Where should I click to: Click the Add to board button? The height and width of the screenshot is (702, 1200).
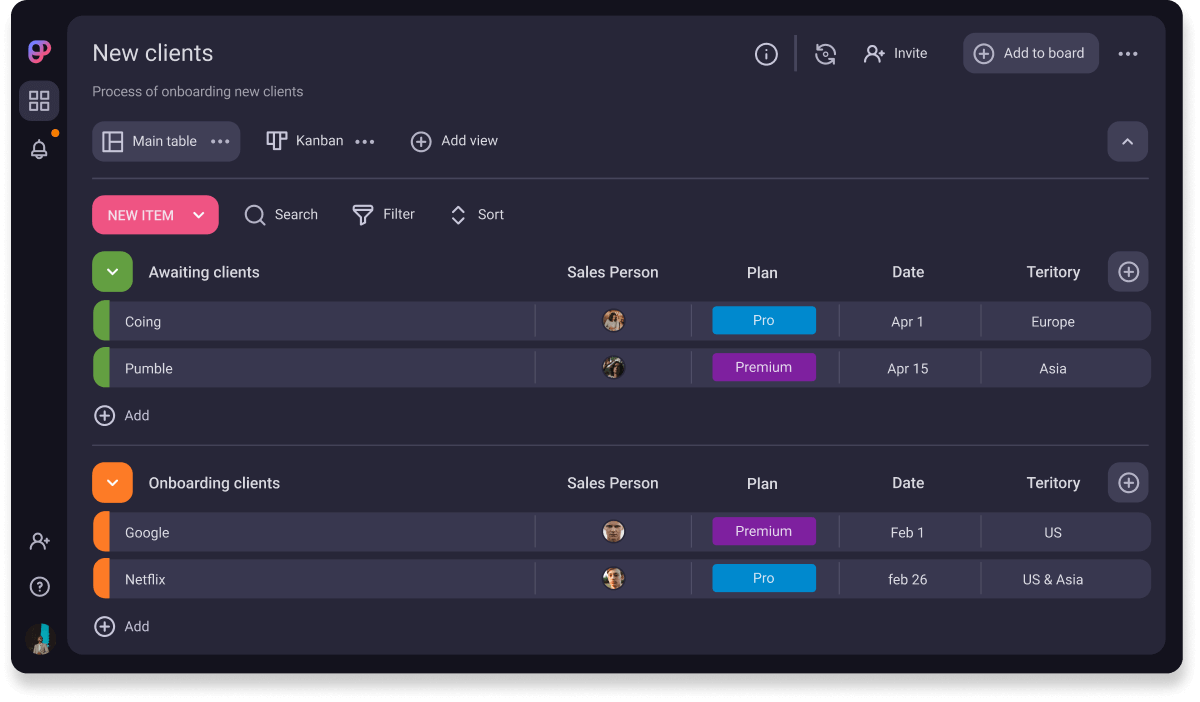(1030, 53)
